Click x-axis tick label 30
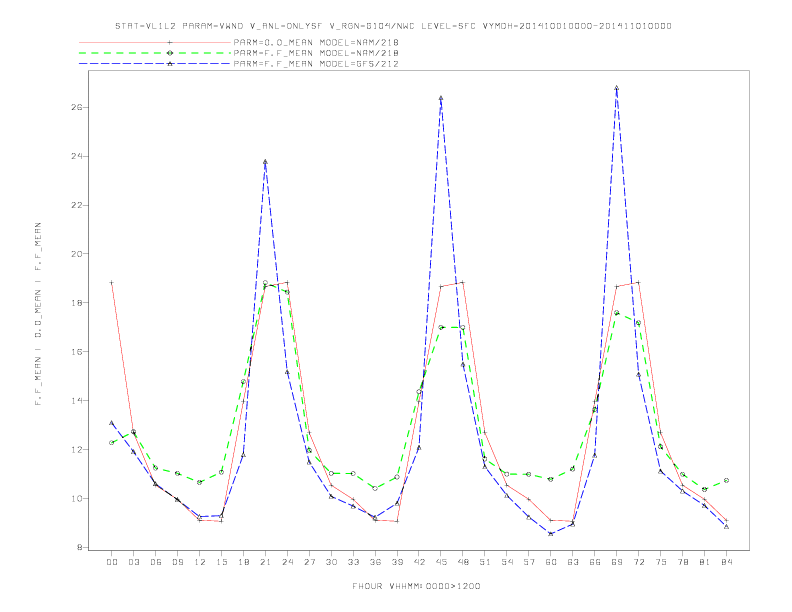Image resolution: width=792 pixels, height=612 pixels. 331,562
